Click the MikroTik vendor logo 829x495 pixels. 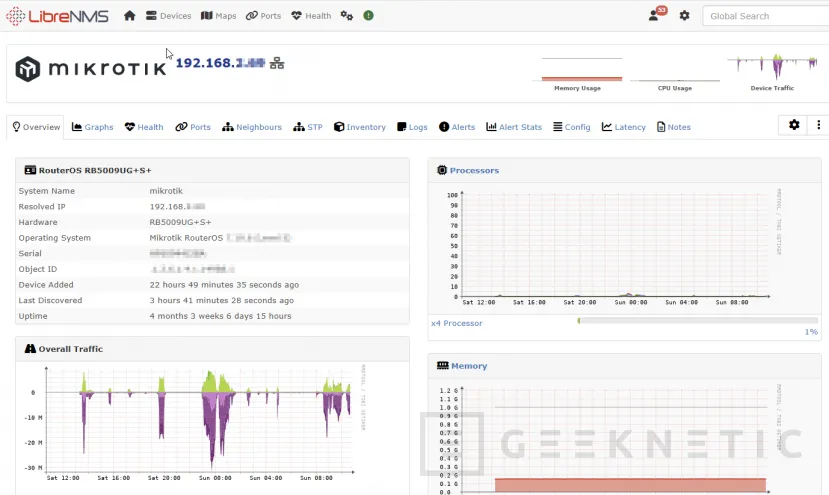[x=90, y=69]
